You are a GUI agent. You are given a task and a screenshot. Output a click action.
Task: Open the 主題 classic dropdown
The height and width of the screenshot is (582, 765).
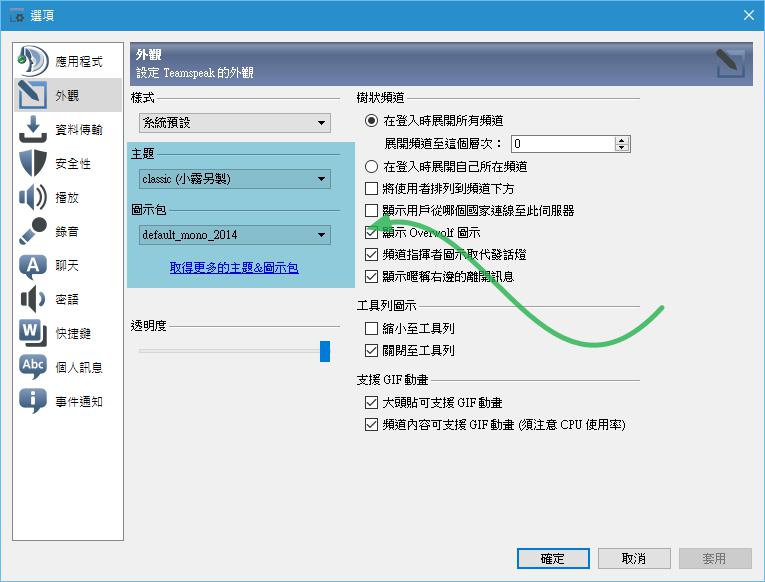tap(235, 179)
